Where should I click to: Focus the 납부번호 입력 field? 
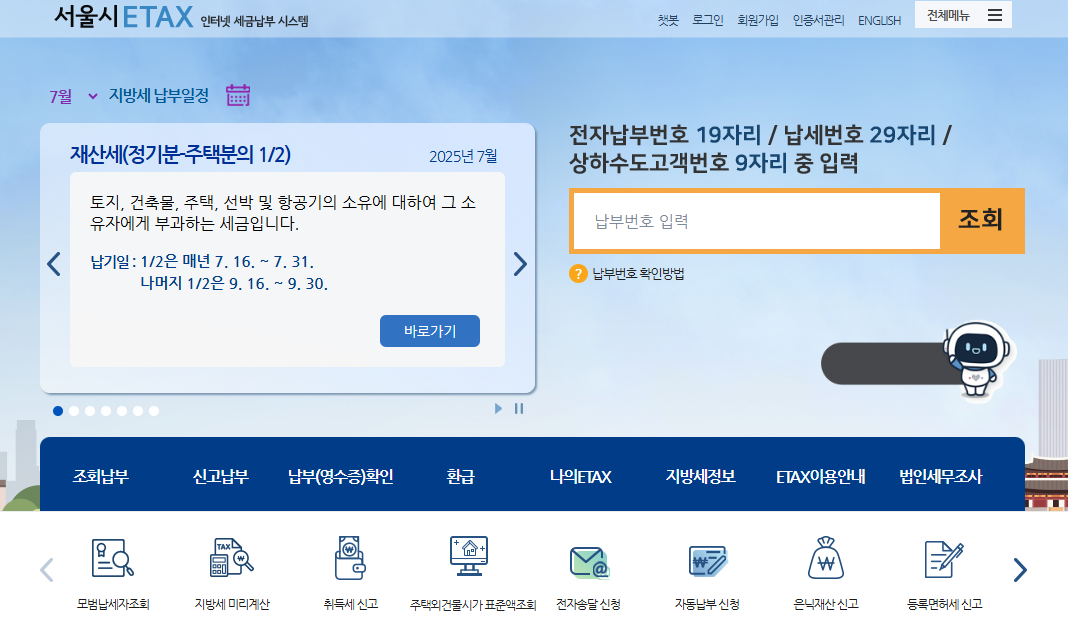click(x=757, y=221)
